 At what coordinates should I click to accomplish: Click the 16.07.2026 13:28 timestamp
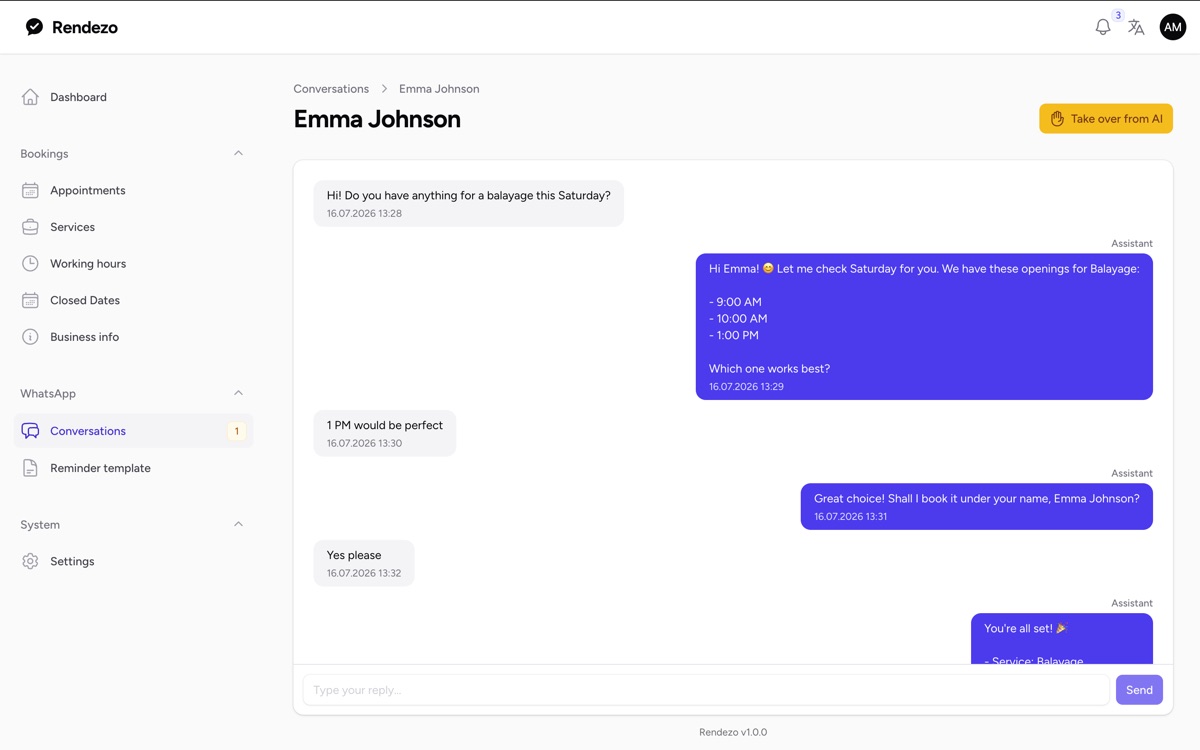click(364, 213)
